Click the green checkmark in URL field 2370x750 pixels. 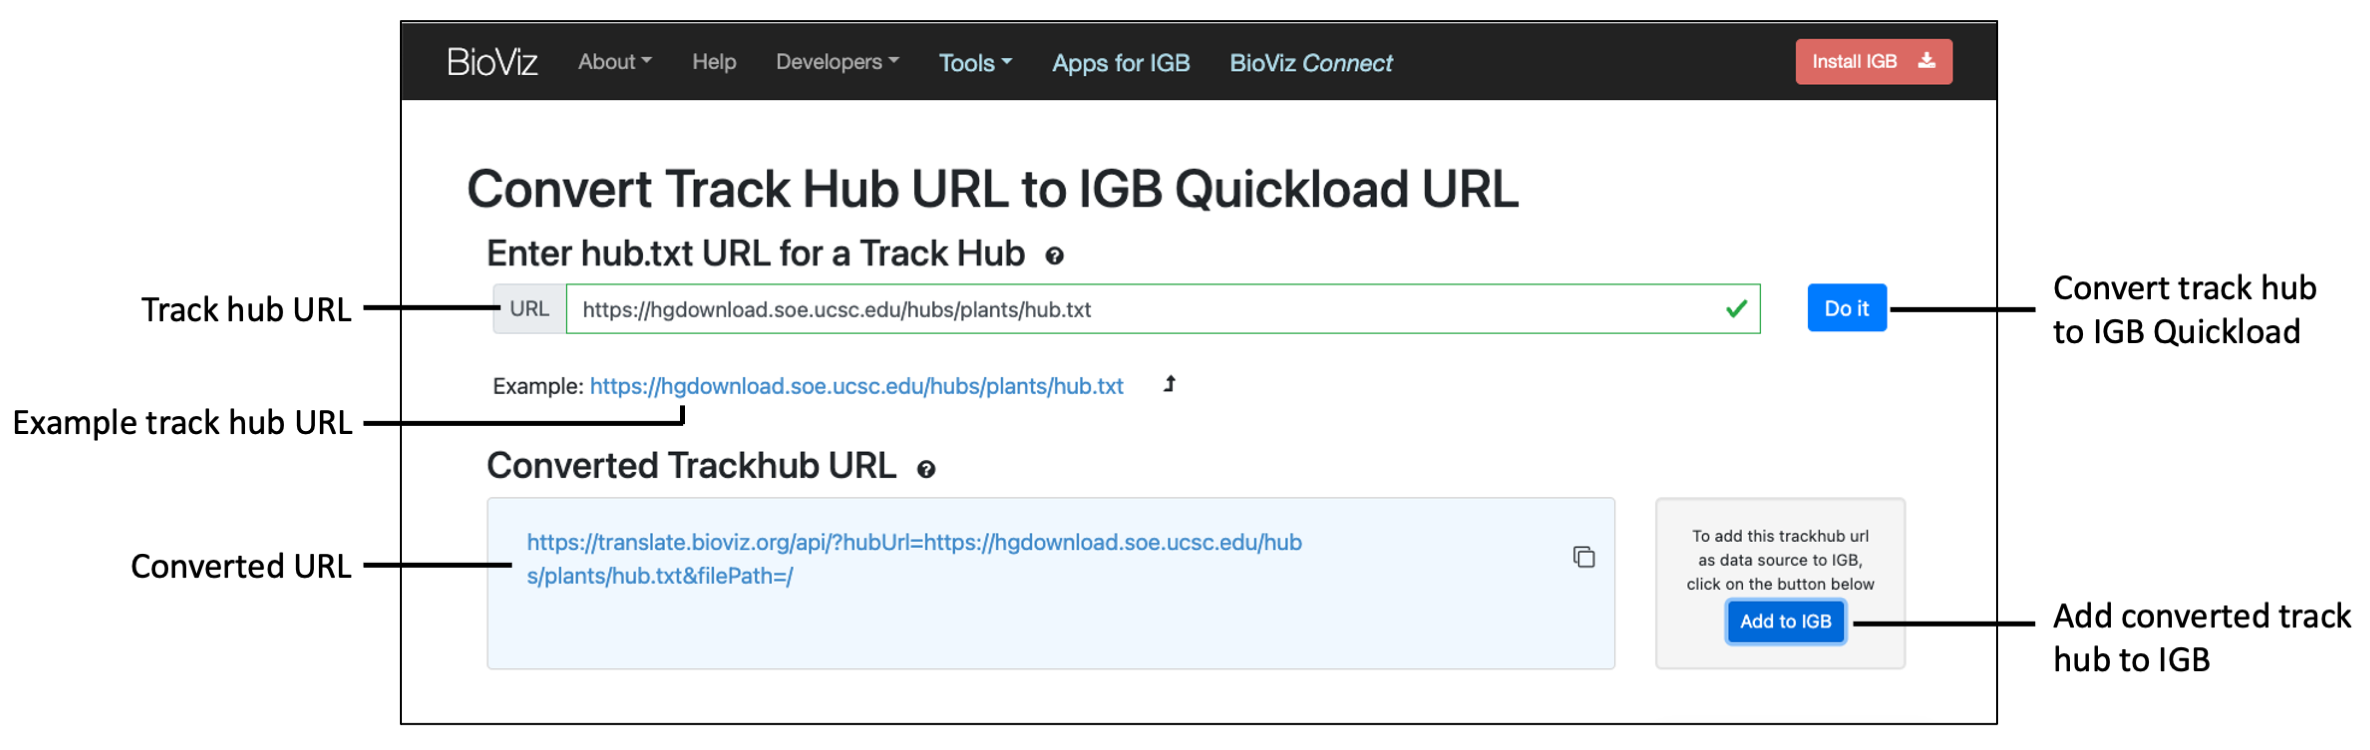pos(1737,309)
